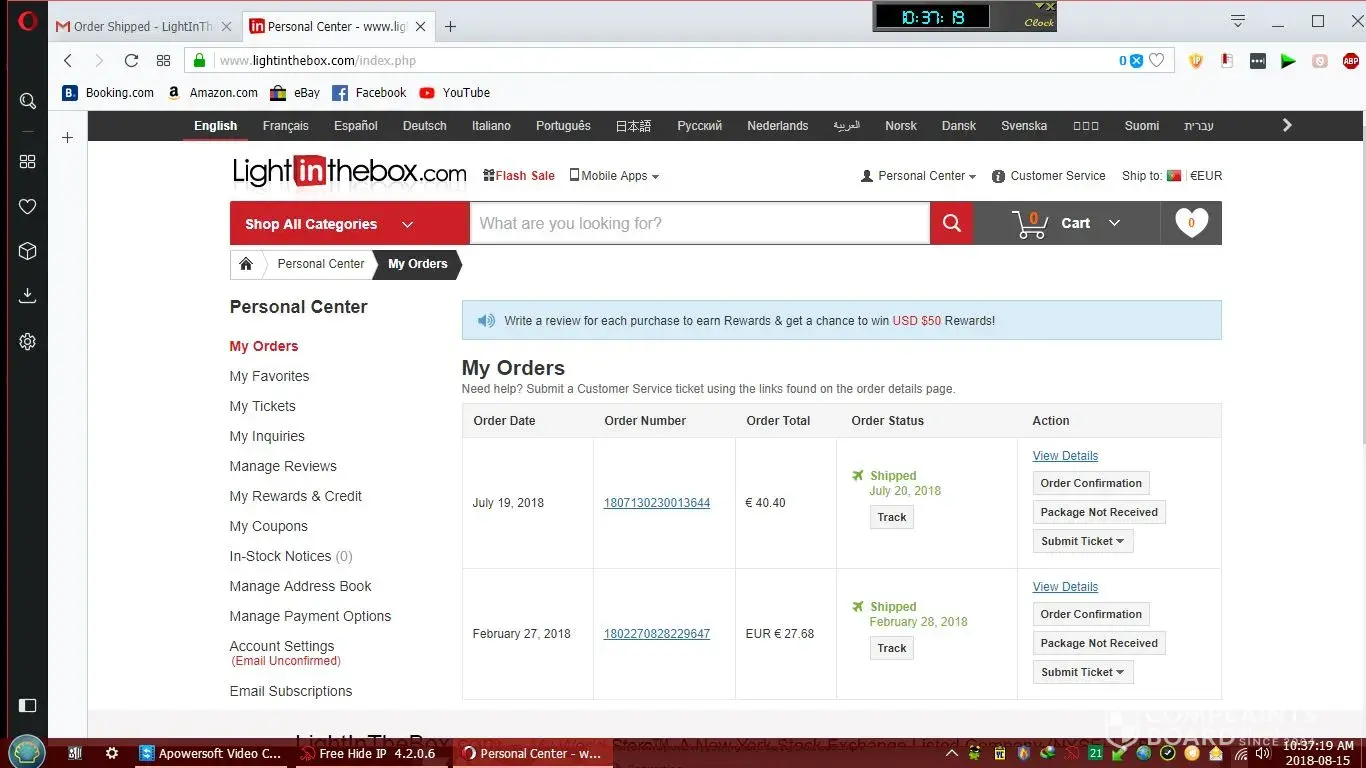Open the wishlist heart counter
This screenshot has width=1366, height=768.
pos(1191,223)
